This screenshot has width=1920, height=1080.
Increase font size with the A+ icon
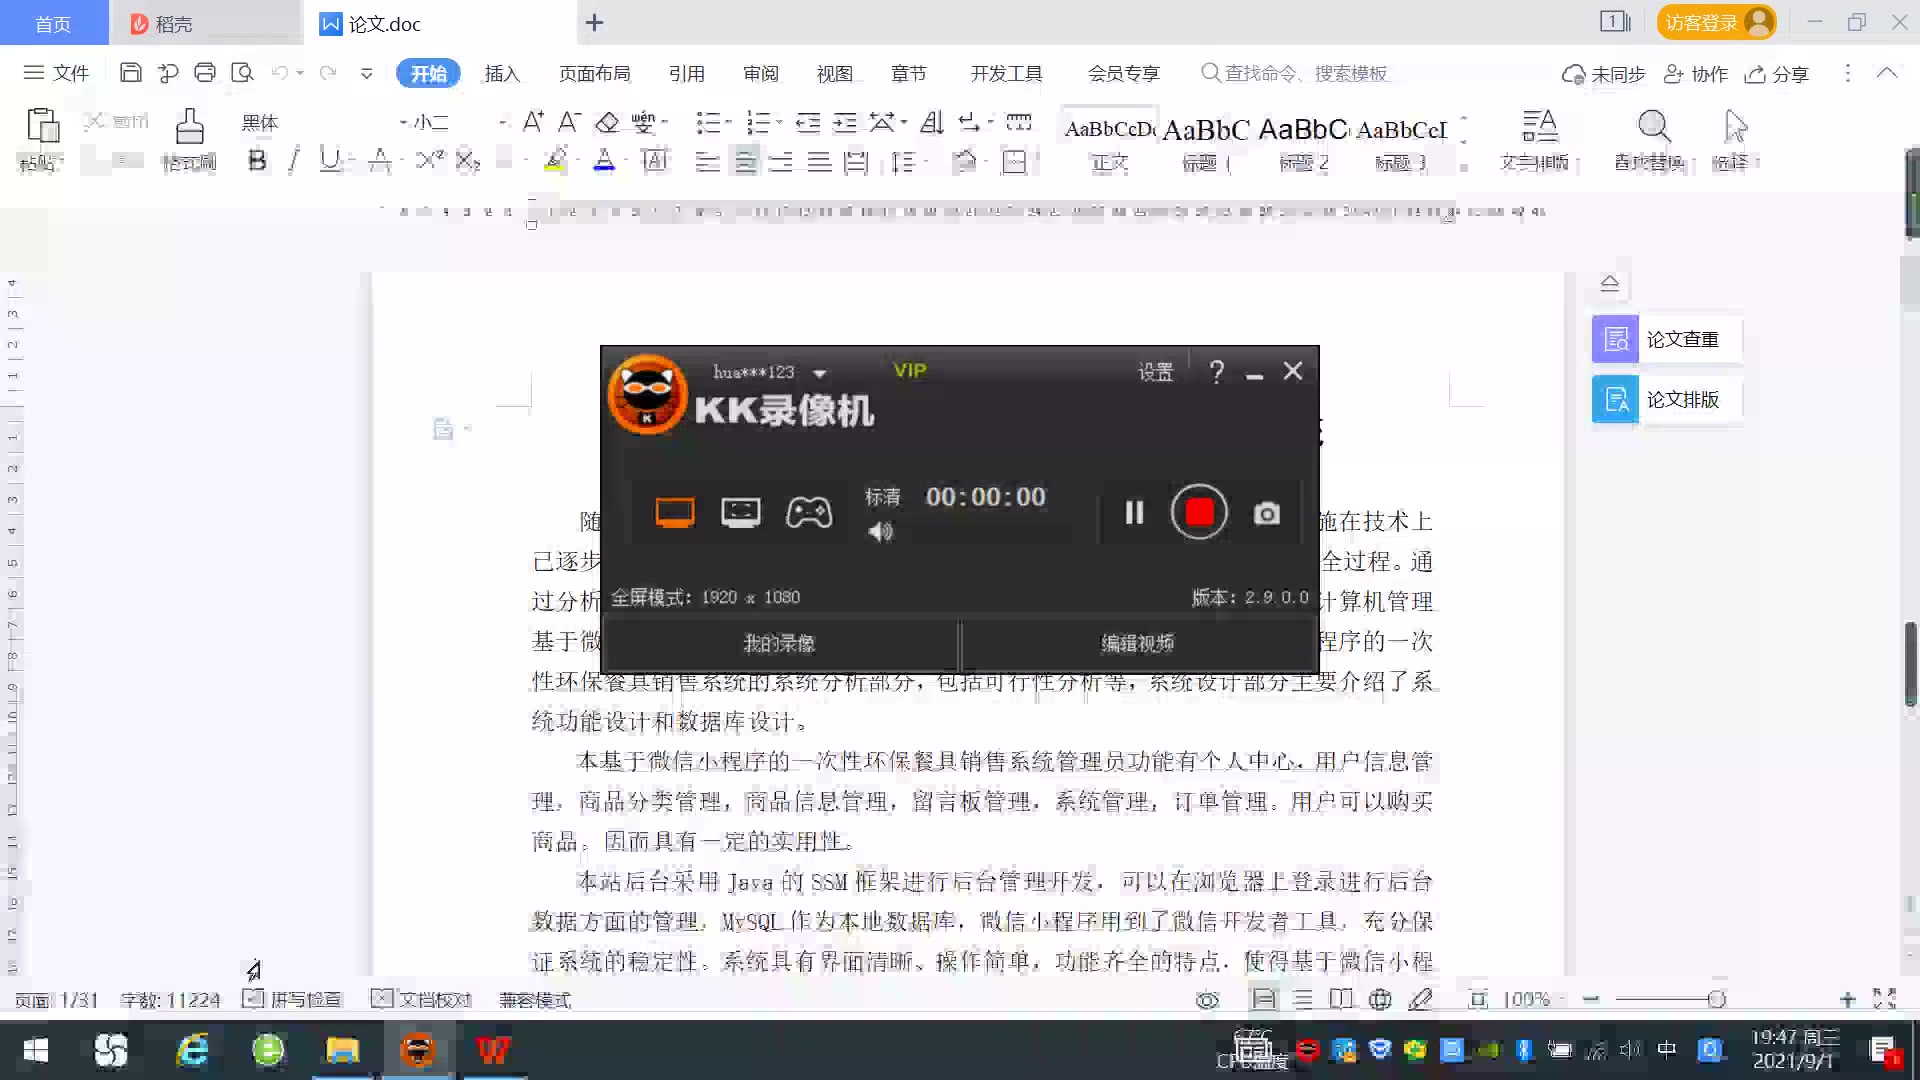point(533,122)
